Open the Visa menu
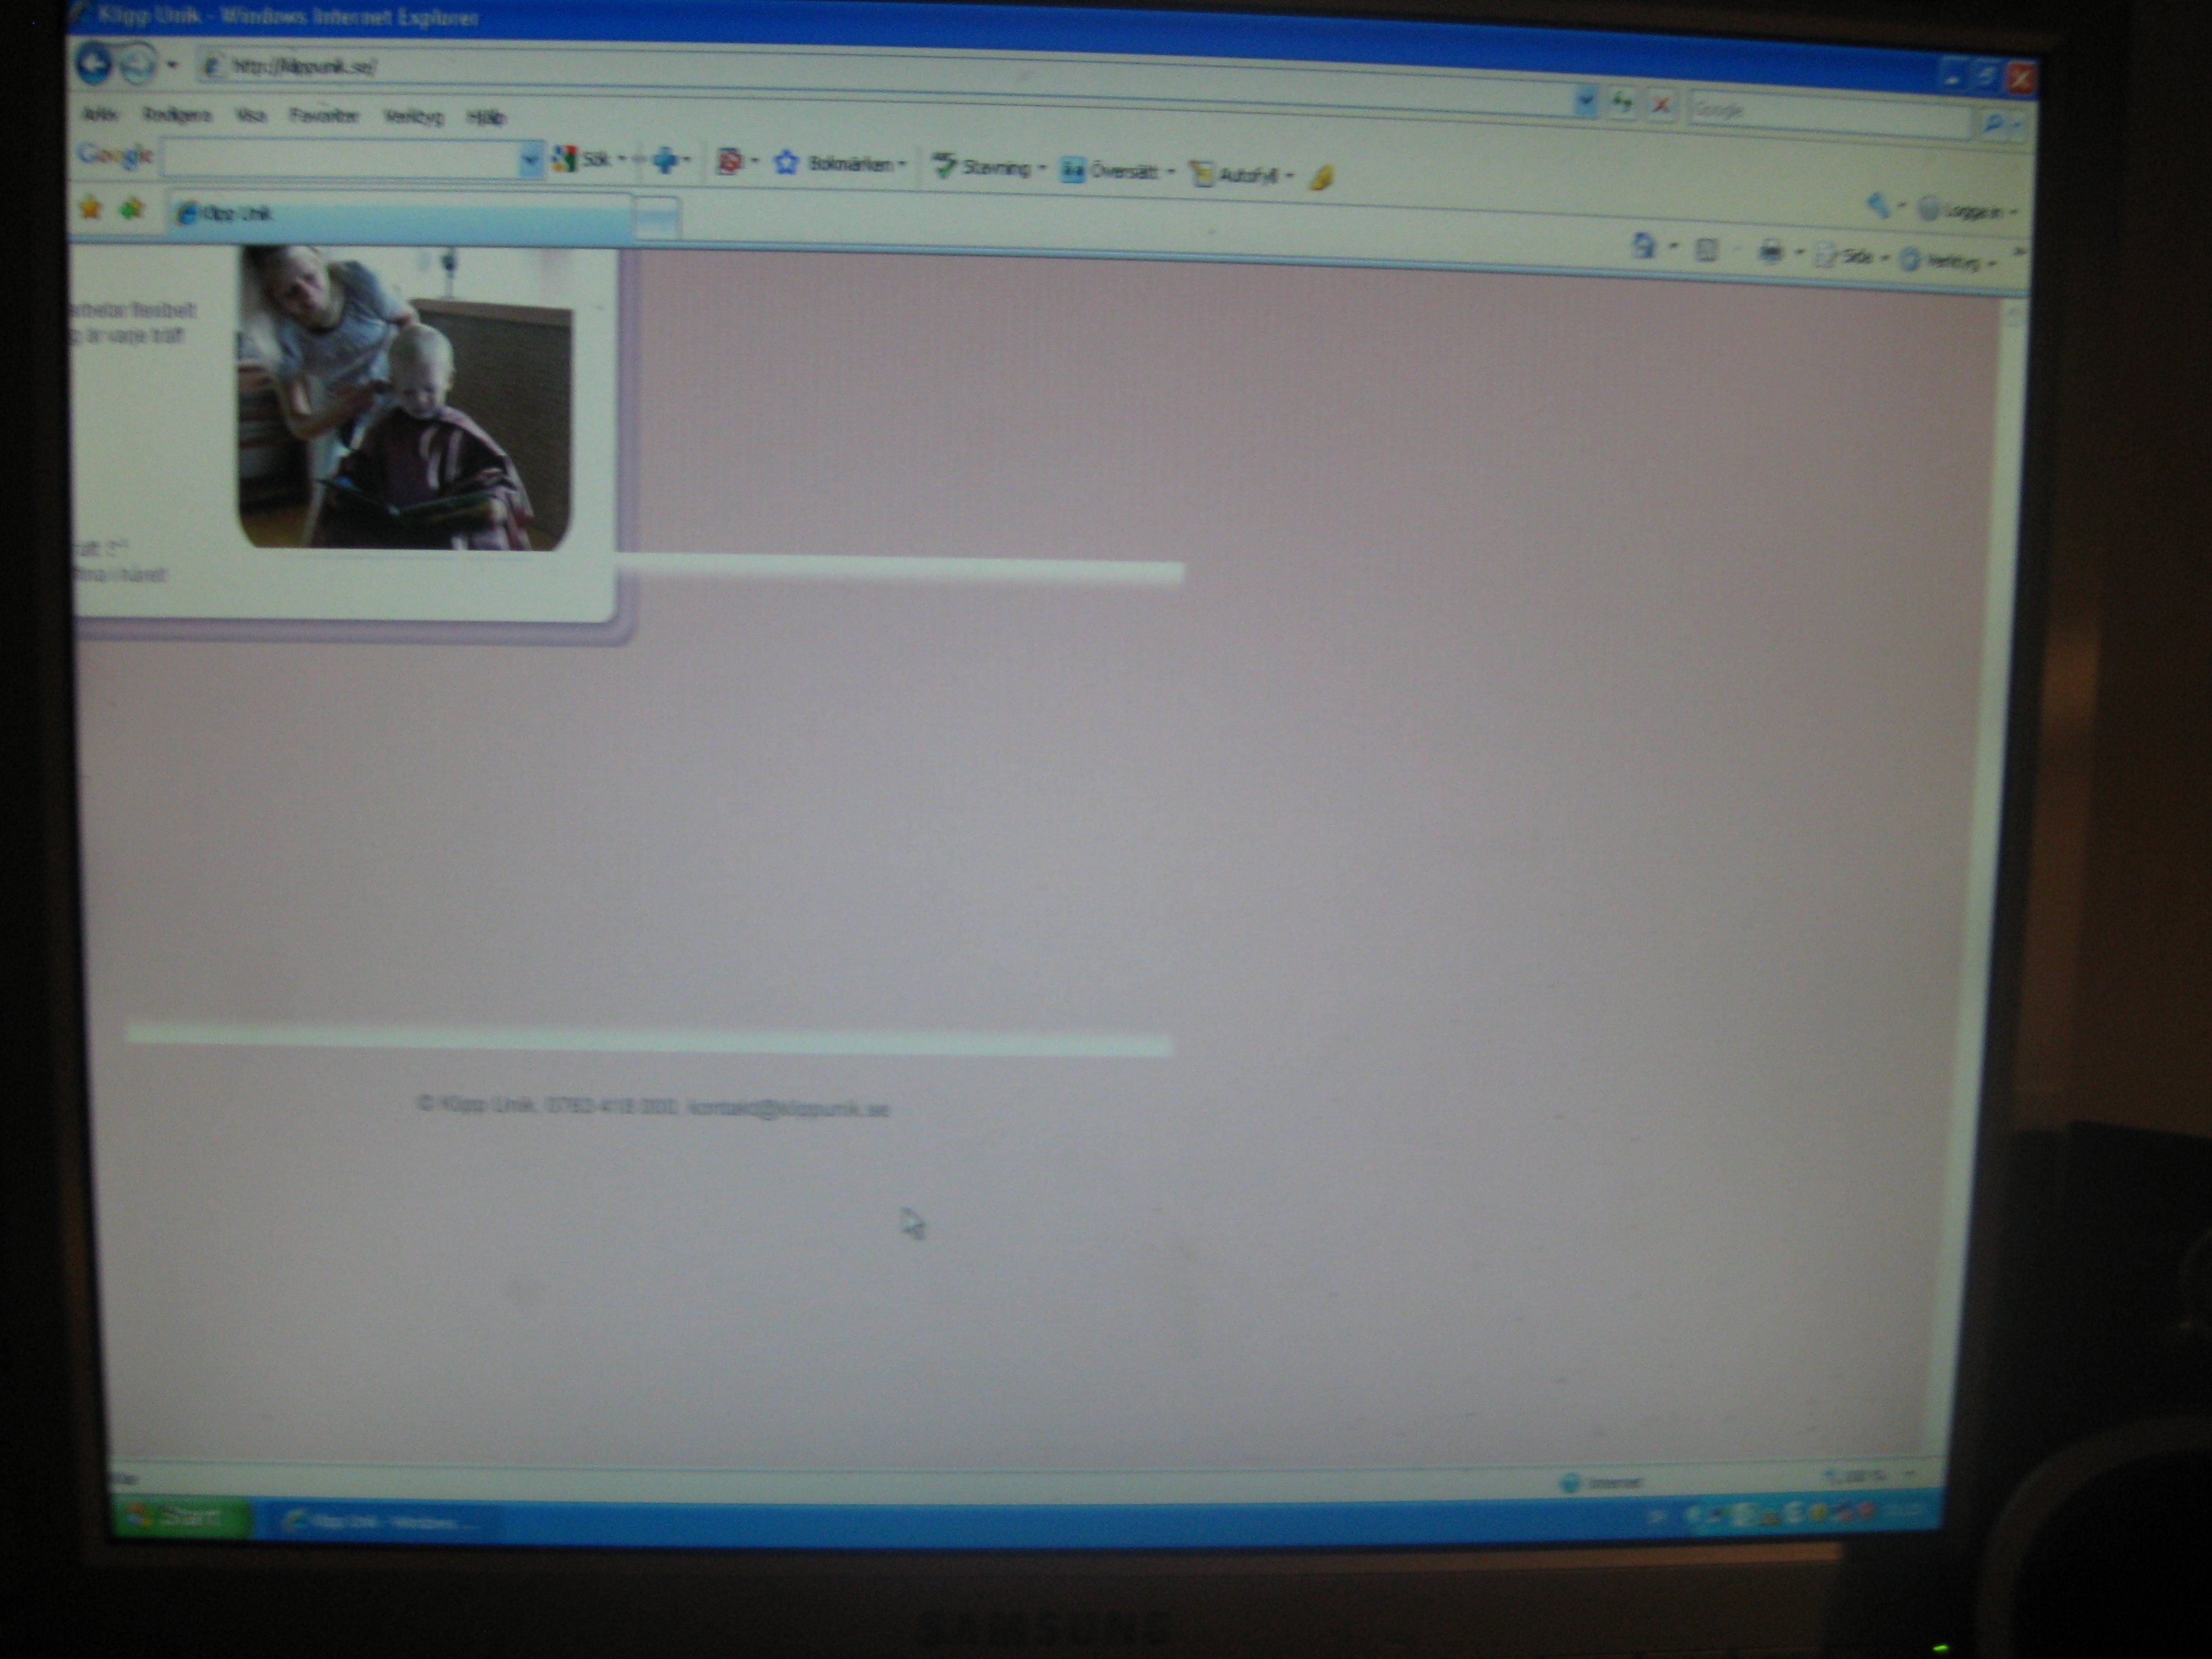The height and width of the screenshot is (1659, 2212). click(x=250, y=116)
